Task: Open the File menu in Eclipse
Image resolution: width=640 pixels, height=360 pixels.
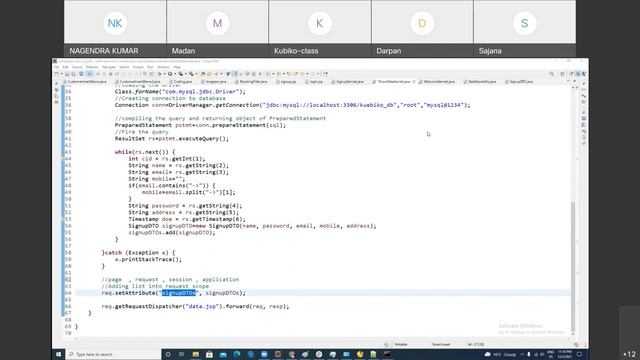Action: [56, 67]
